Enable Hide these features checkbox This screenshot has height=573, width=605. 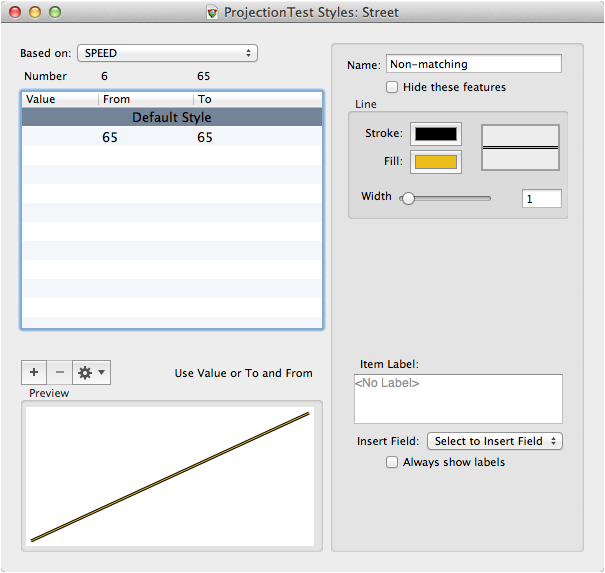[392, 87]
